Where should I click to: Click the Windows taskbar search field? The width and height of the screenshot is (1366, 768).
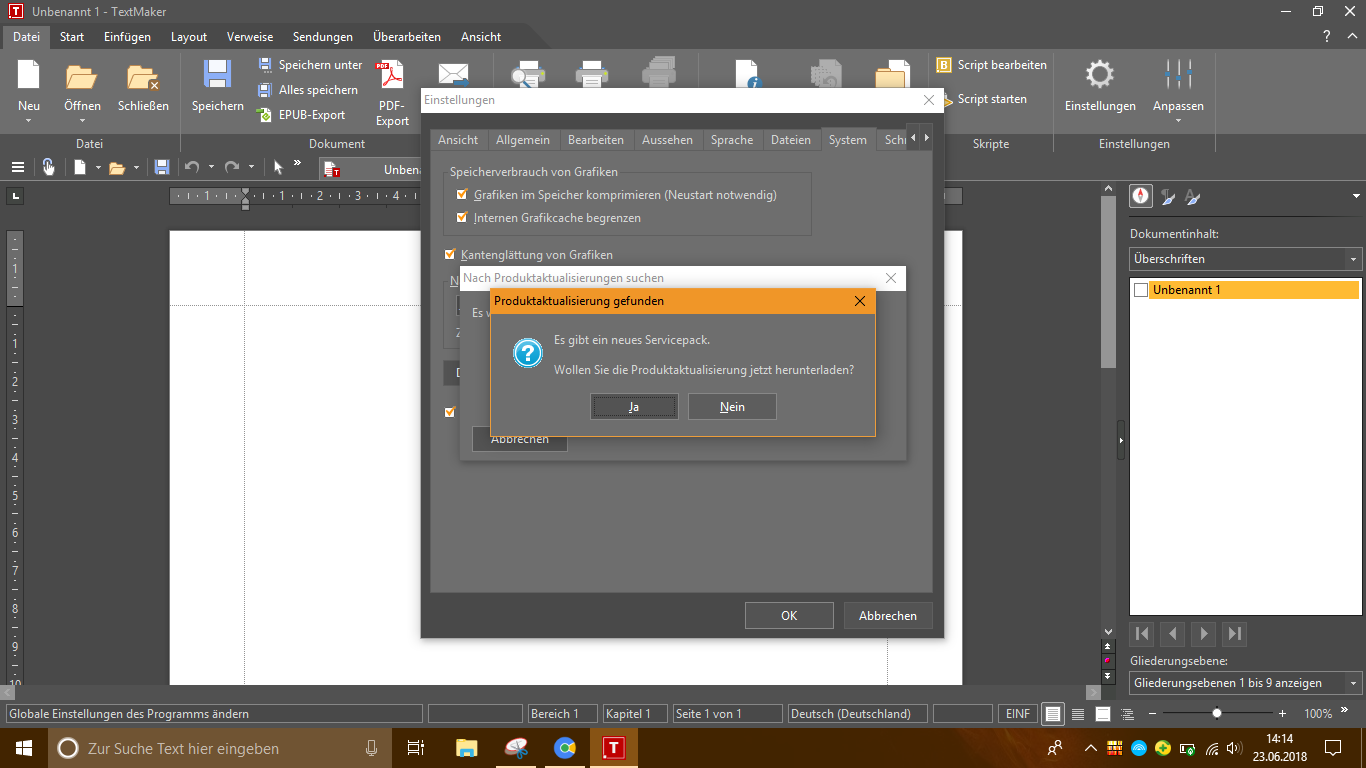pyautogui.click(x=220, y=748)
